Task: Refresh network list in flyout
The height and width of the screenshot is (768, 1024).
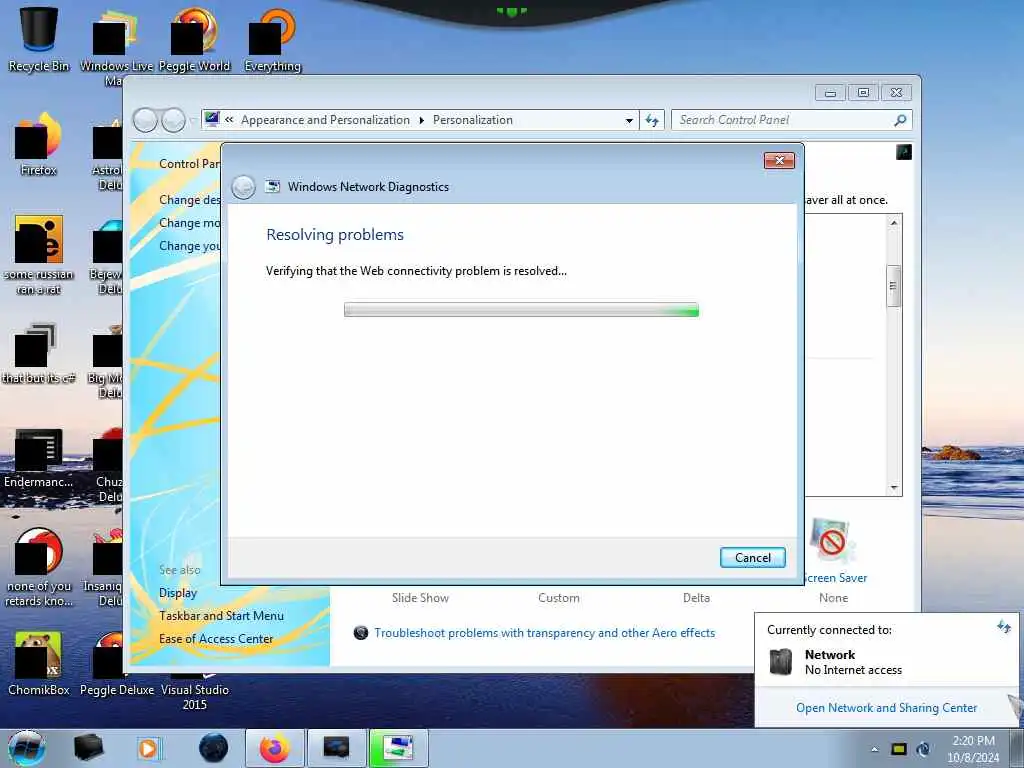Action: click(x=1004, y=628)
